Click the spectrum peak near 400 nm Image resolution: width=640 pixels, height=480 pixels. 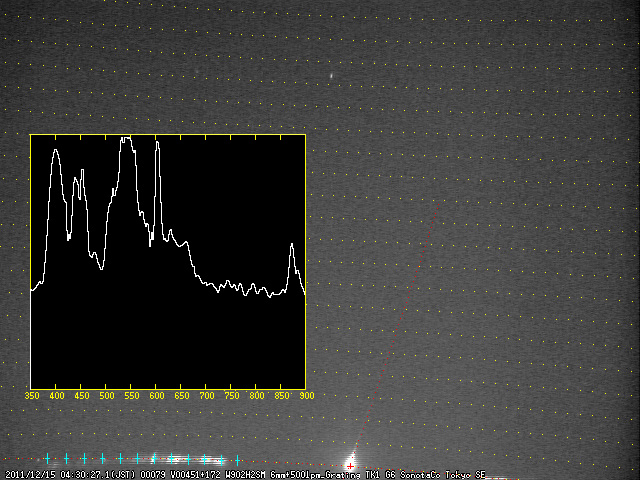56,151
